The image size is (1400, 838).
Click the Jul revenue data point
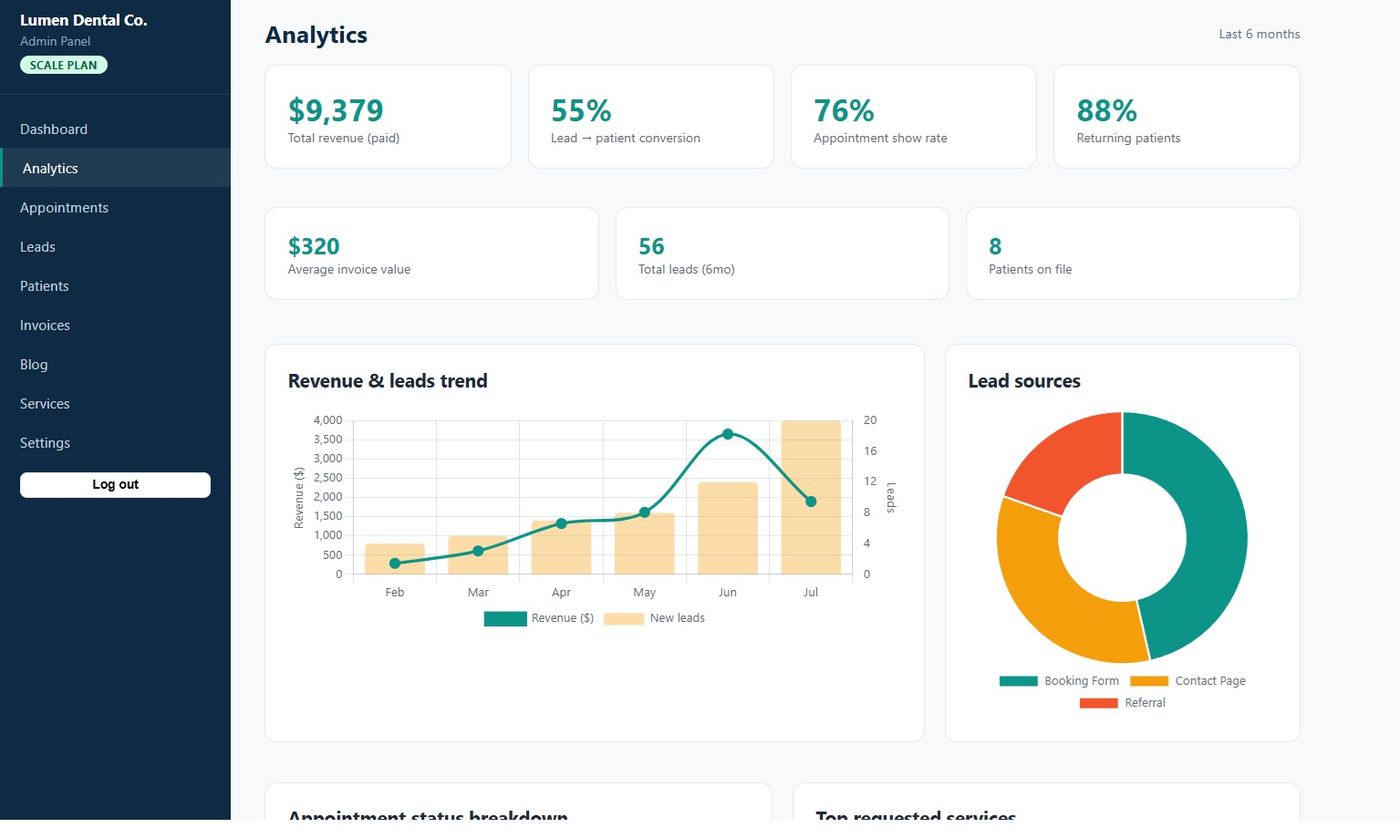point(811,502)
